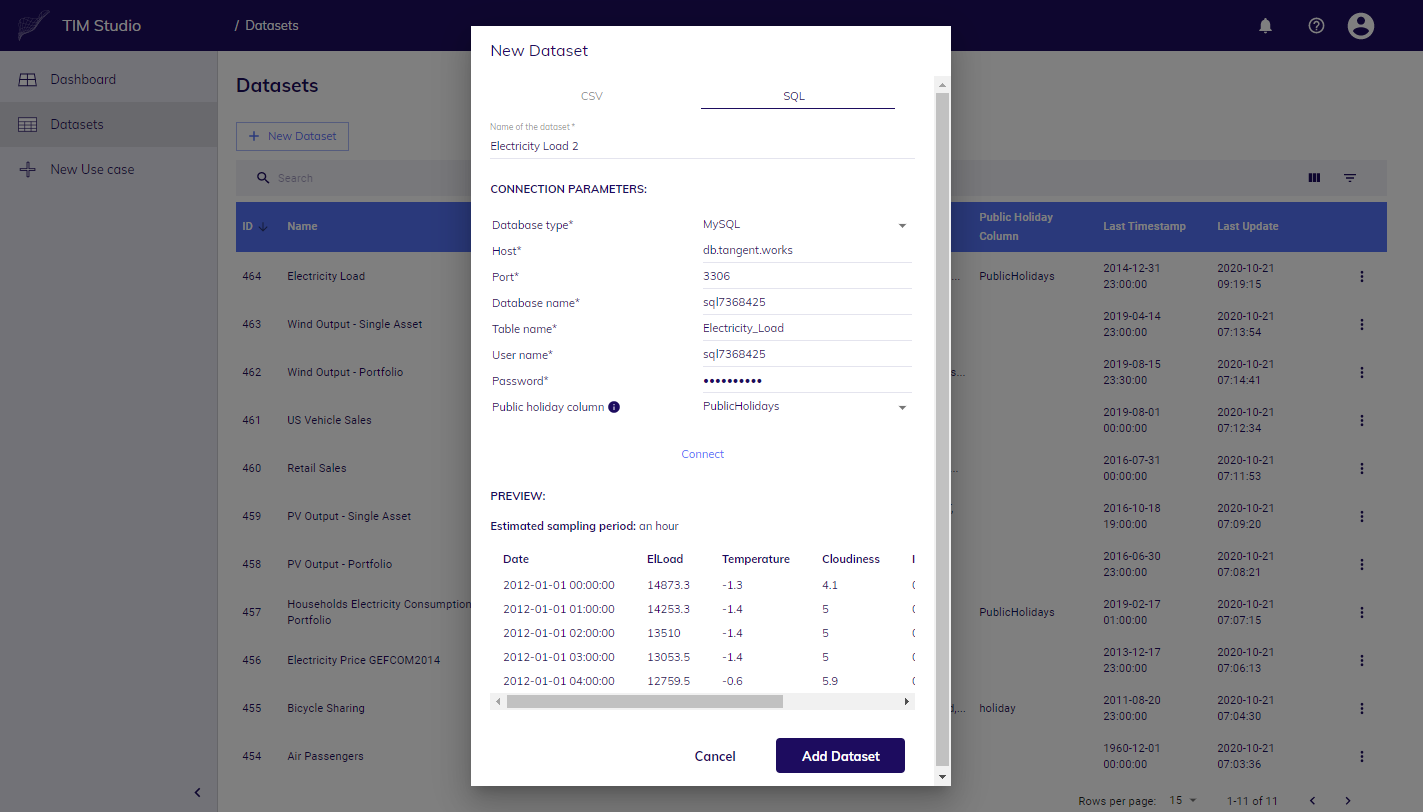Open the notifications bell
Image resolution: width=1423 pixels, height=812 pixels.
[x=1265, y=26]
